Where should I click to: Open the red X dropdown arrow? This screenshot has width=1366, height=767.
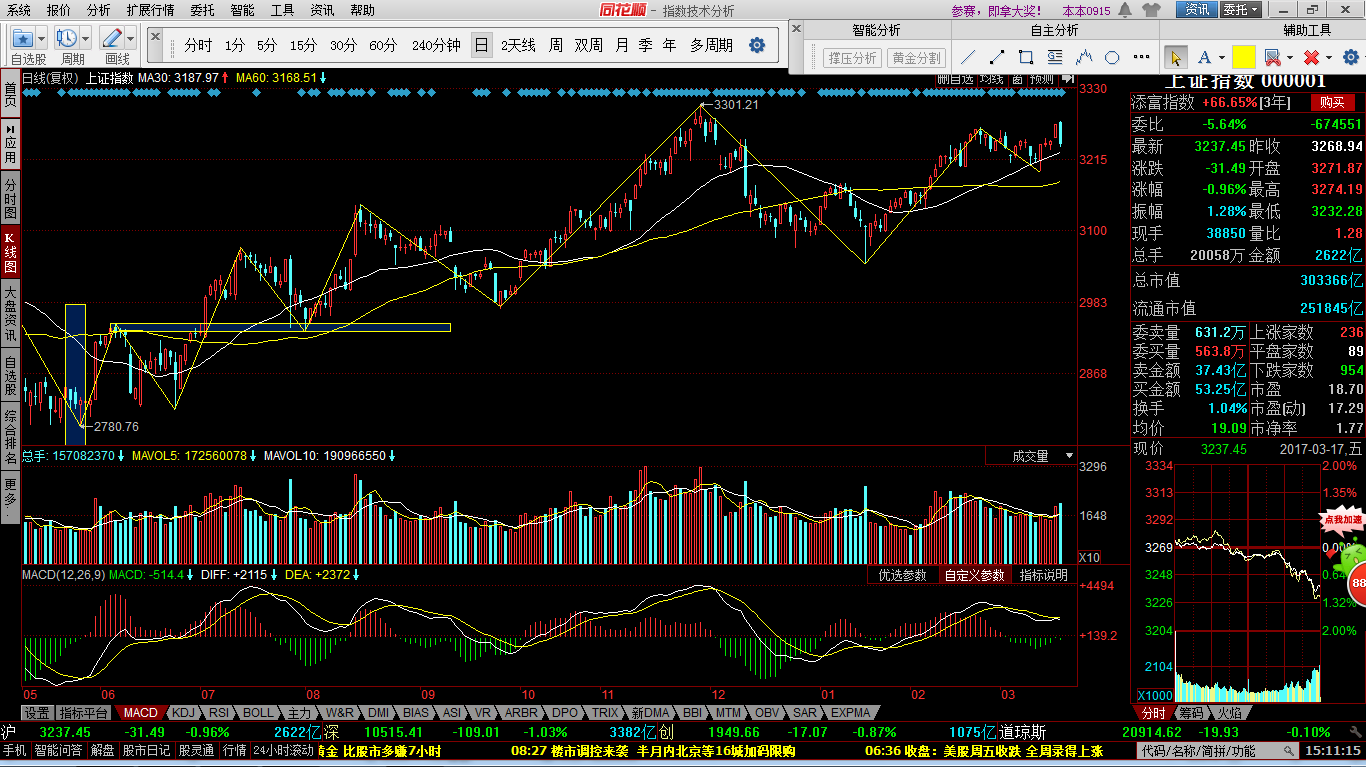(1328, 58)
